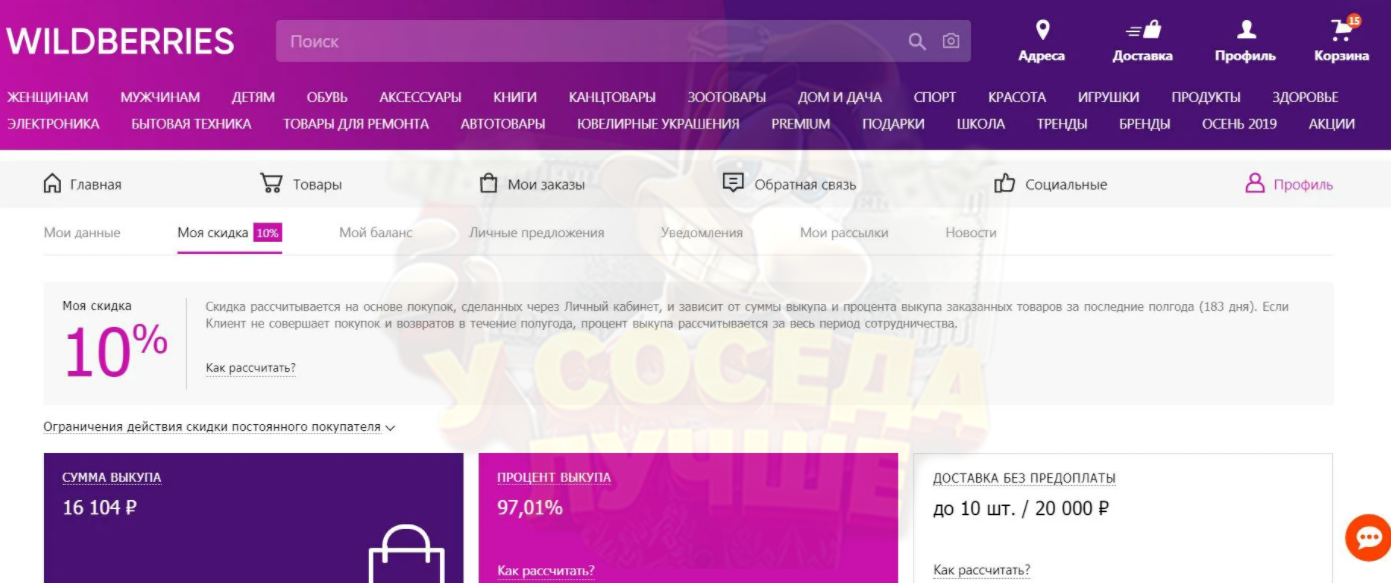
Task: Click Как рассчитать in Доставка без предоплаты
Action: coord(982,570)
